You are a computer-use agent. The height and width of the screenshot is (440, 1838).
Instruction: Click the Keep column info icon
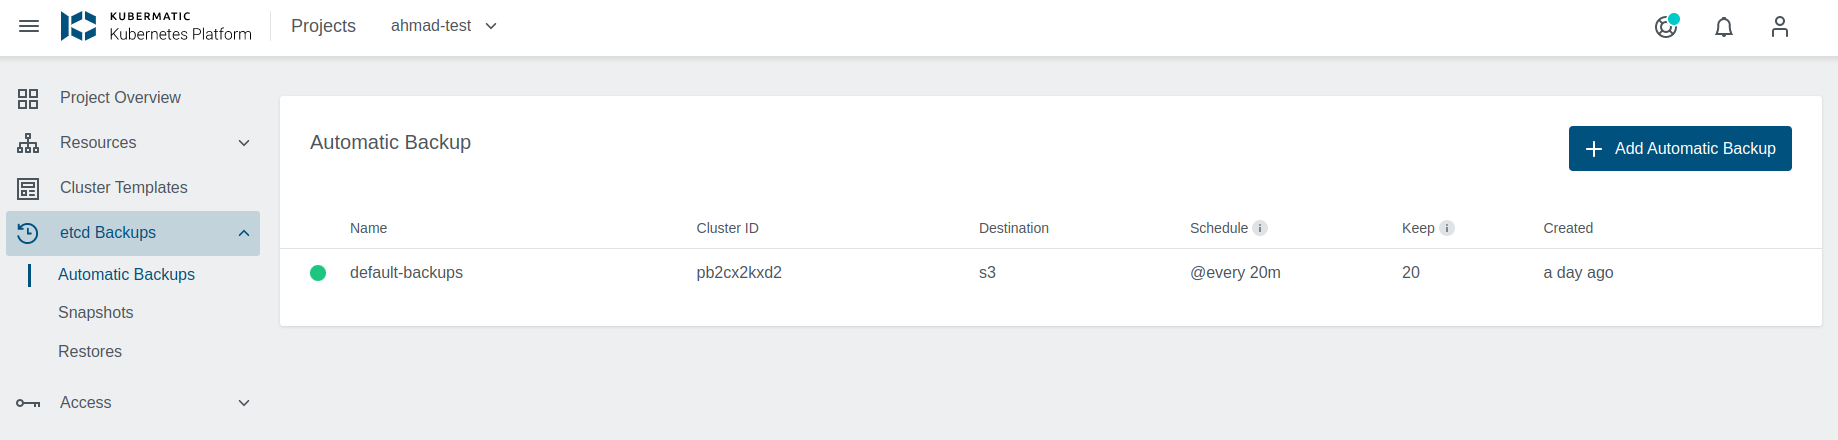tap(1447, 228)
